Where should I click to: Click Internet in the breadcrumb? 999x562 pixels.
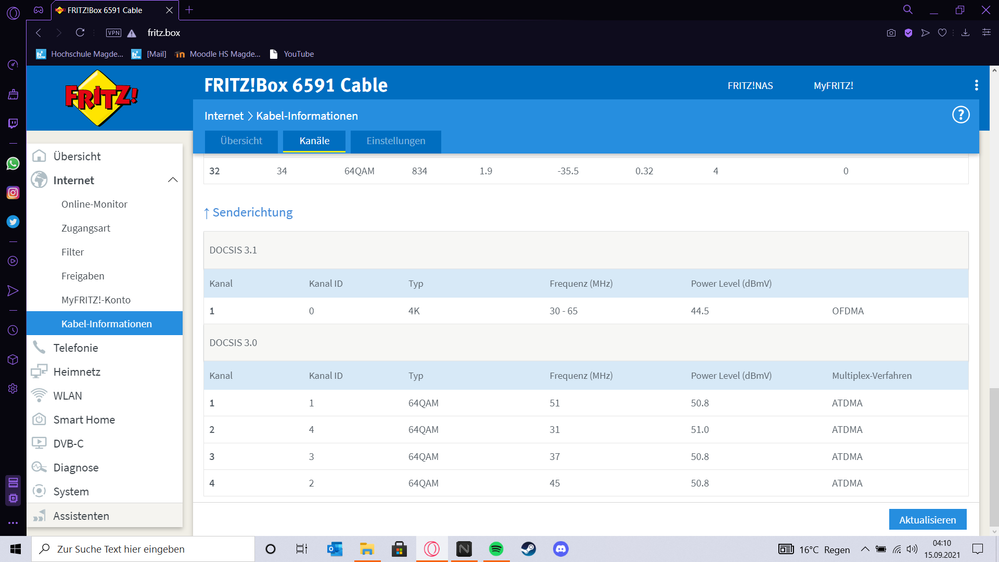coord(224,116)
